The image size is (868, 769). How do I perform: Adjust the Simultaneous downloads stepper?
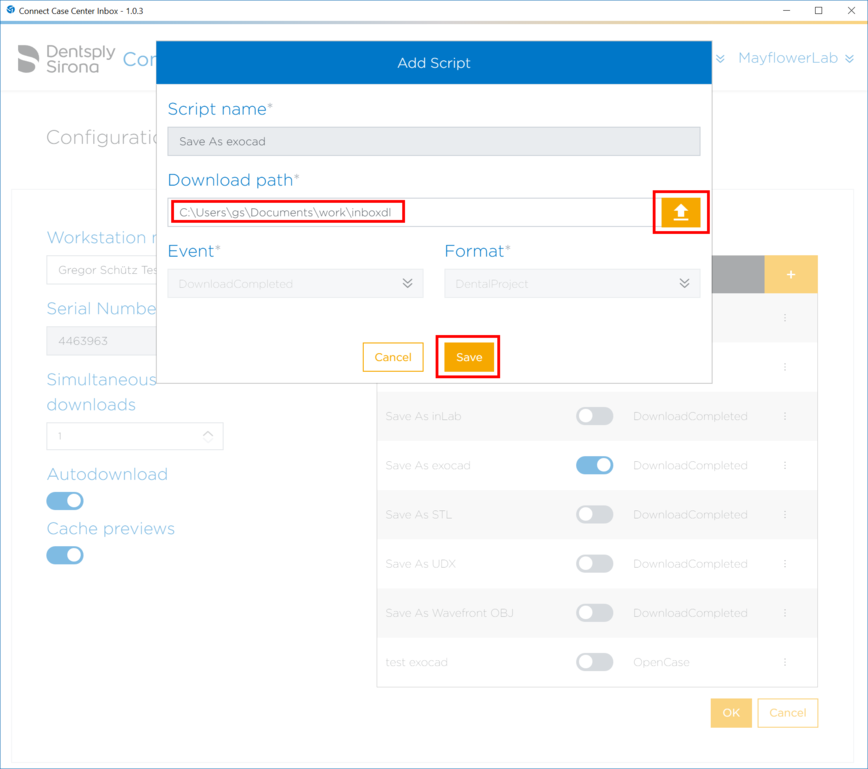[208, 436]
